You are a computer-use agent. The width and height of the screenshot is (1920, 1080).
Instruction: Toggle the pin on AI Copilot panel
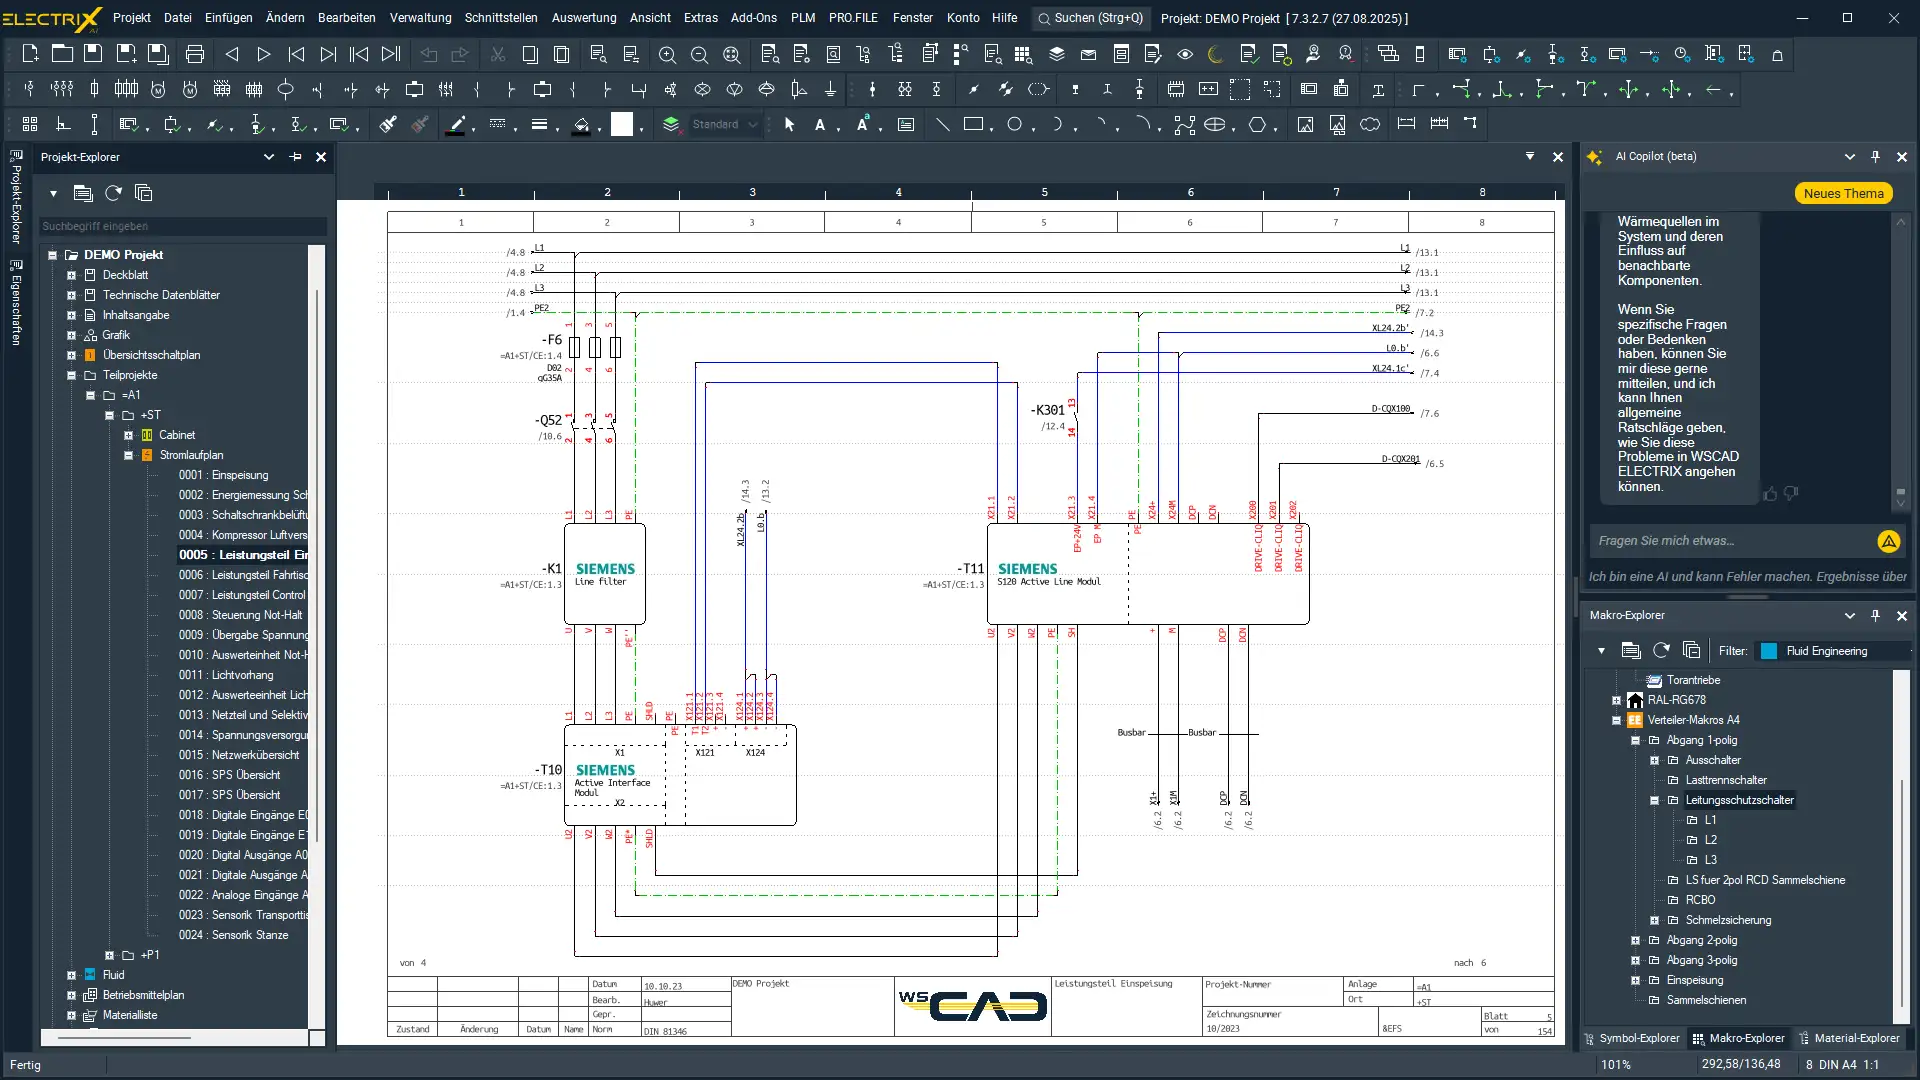pos(1875,156)
